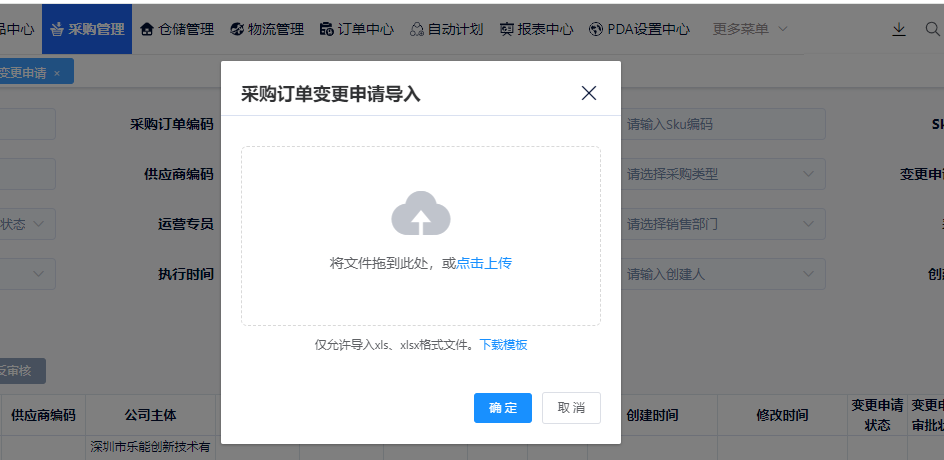
Task: Close the 采购订单变更申请导入 dialog
Action: coord(588,93)
